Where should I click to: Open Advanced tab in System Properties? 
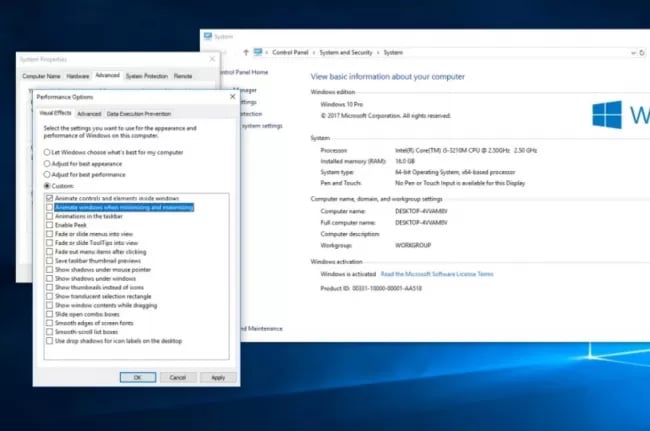tap(107, 75)
